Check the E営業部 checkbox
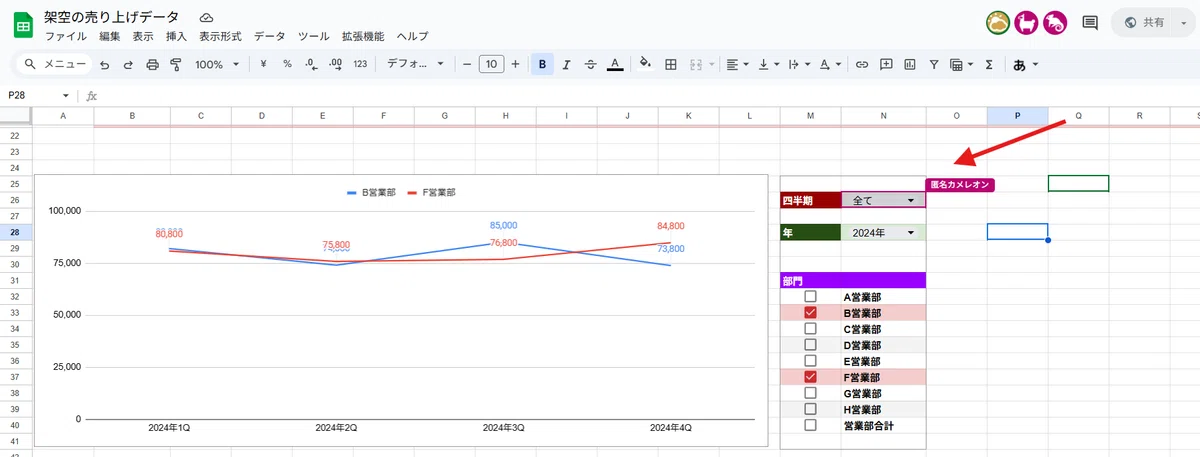1200x457 pixels. click(x=810, y=361)
